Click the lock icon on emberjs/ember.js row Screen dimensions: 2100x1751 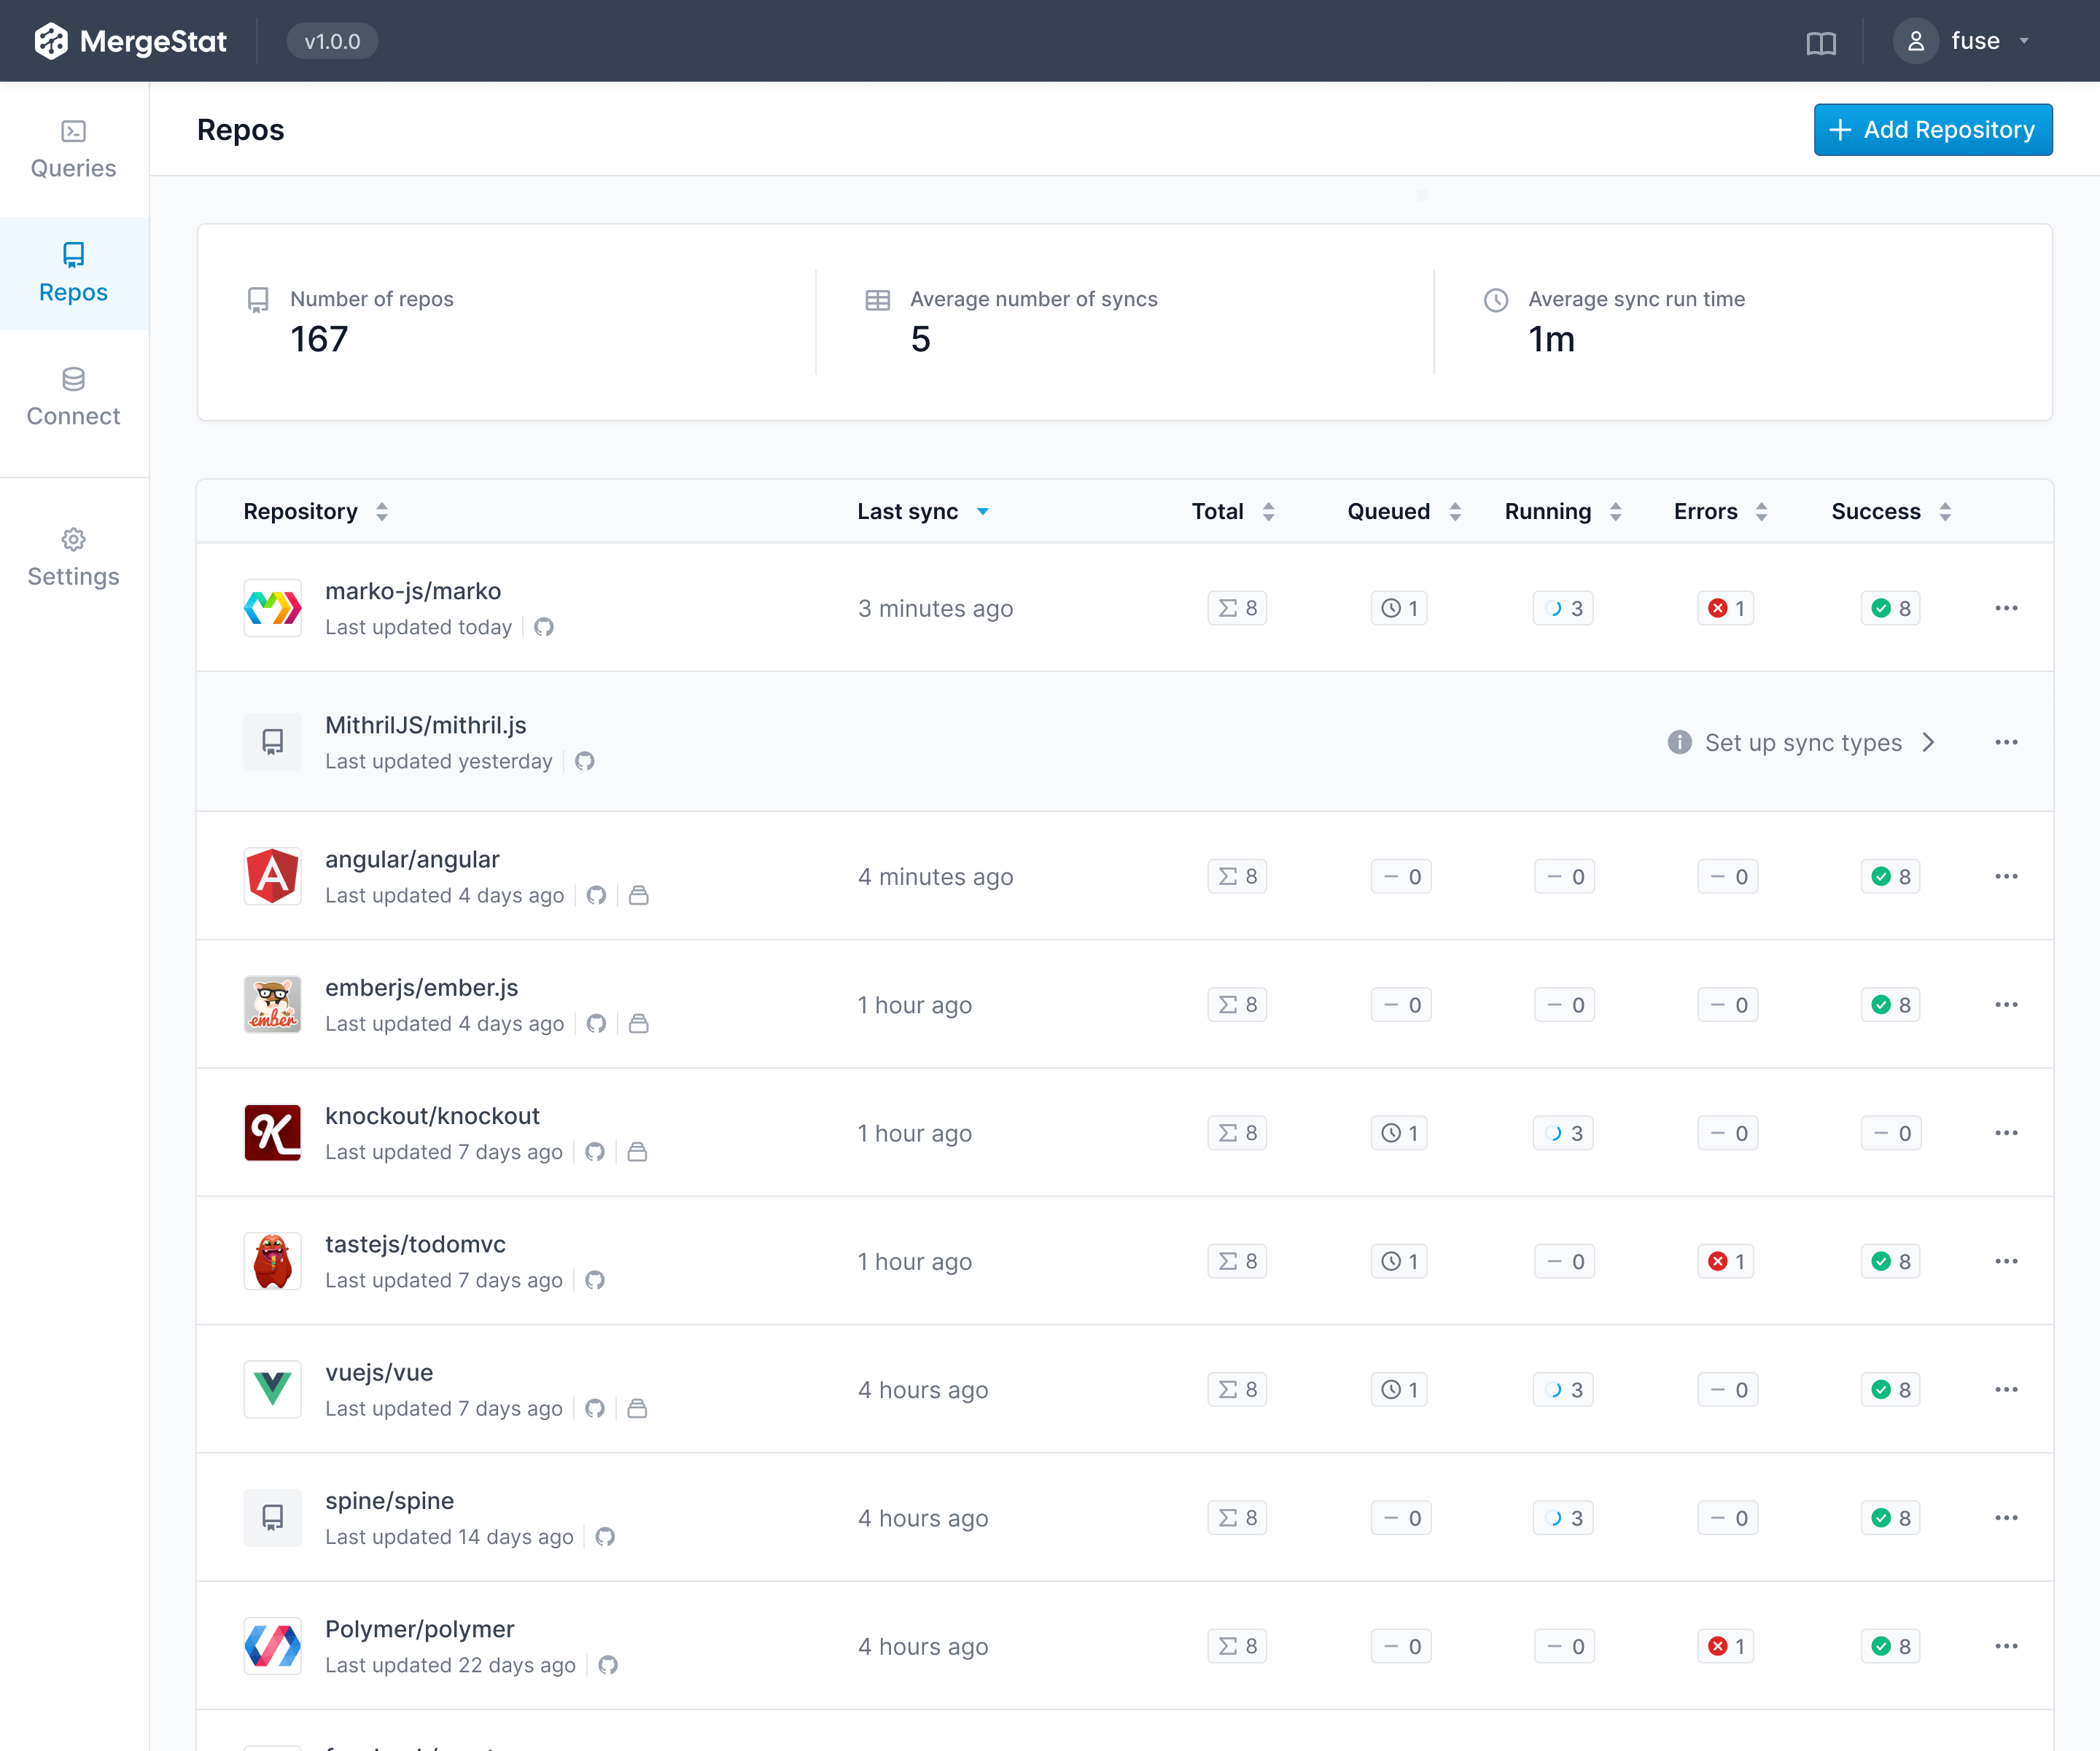click(640, 1024)
